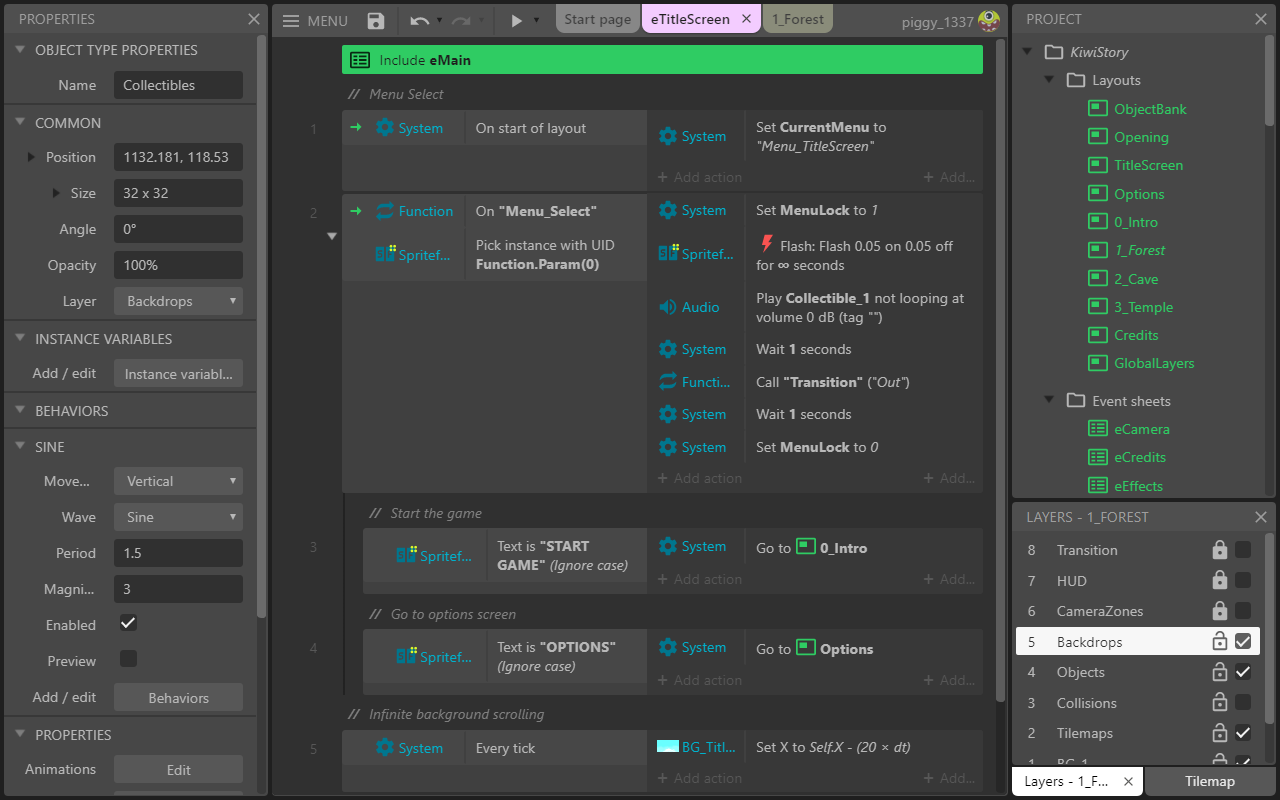
Task: Switch to the Tilemap tab at bottom right
Action: pyautogui.click(x=1210, y=781)
